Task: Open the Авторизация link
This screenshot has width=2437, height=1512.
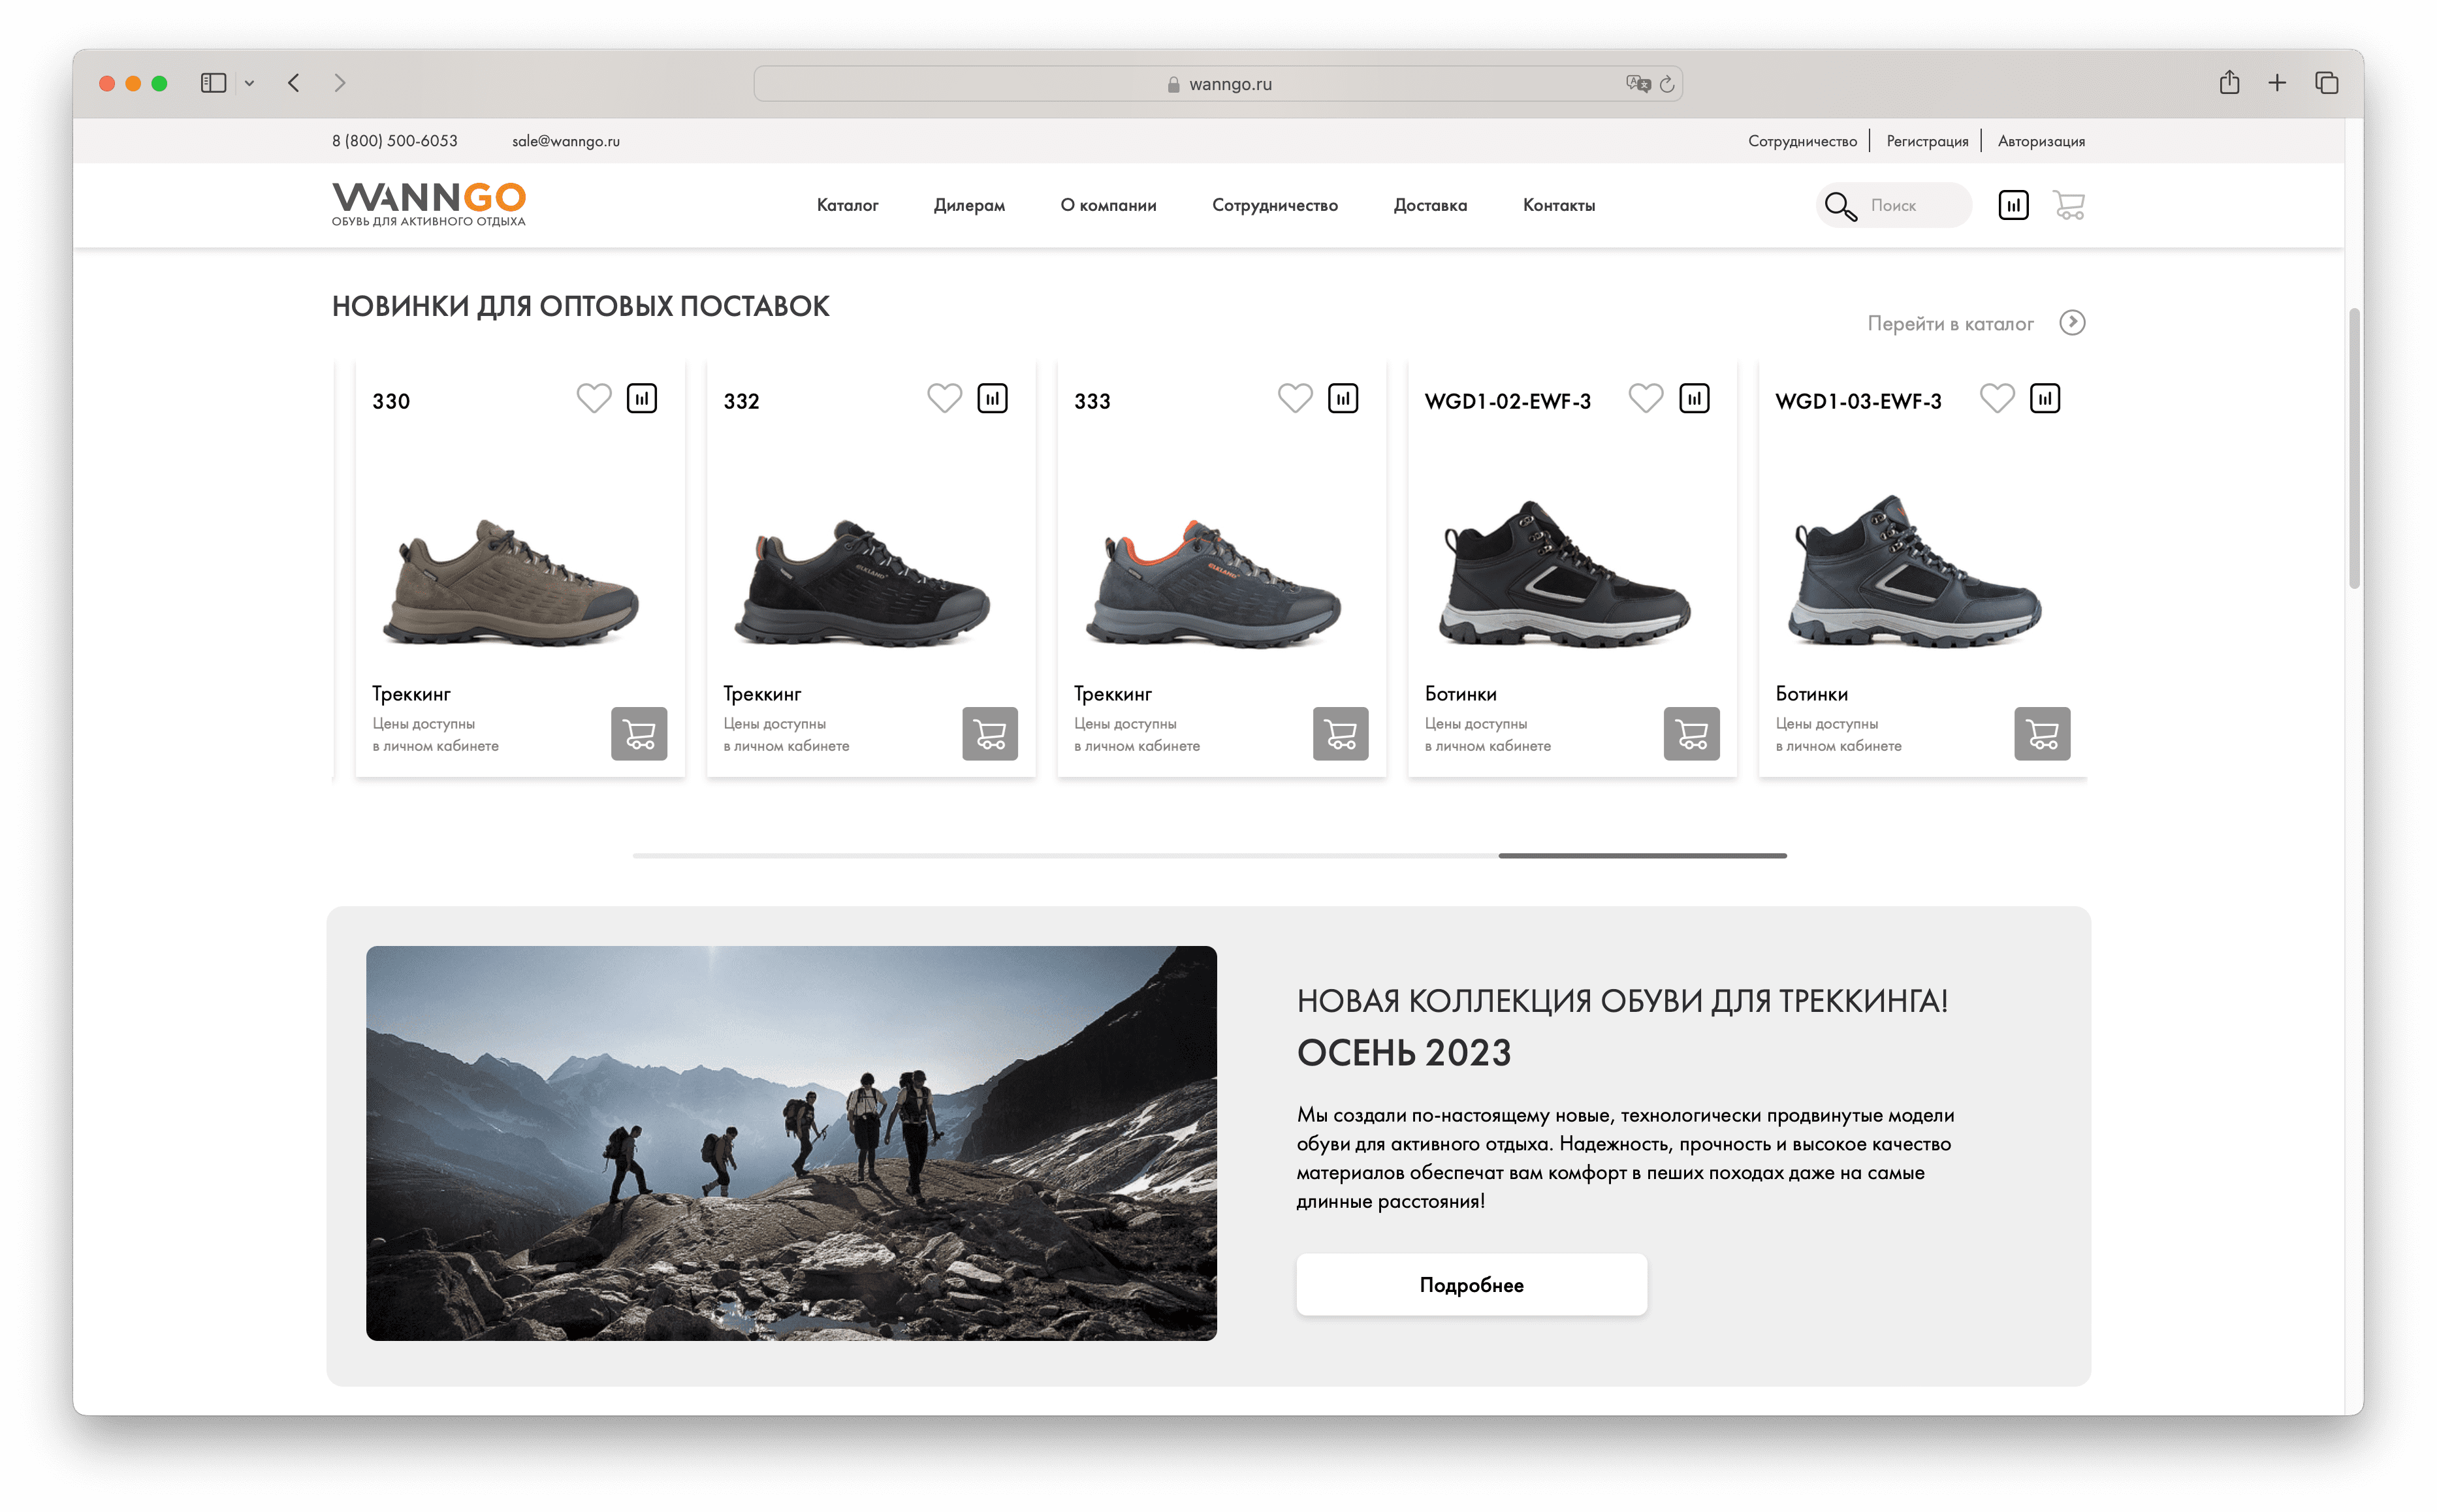Action: [x=2041, y=141]
